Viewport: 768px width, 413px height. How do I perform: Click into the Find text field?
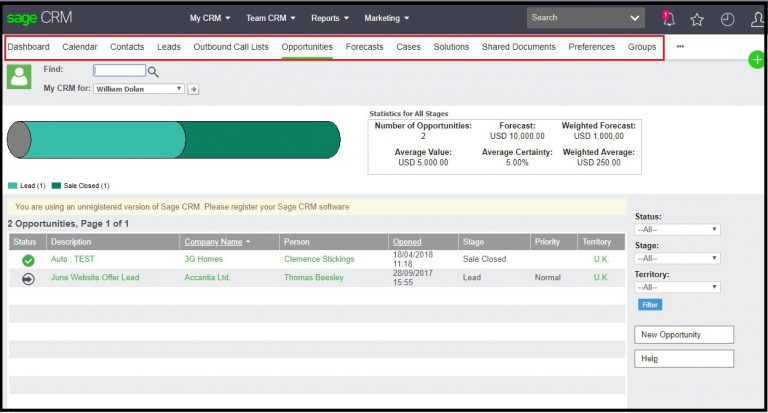(119, 71)
